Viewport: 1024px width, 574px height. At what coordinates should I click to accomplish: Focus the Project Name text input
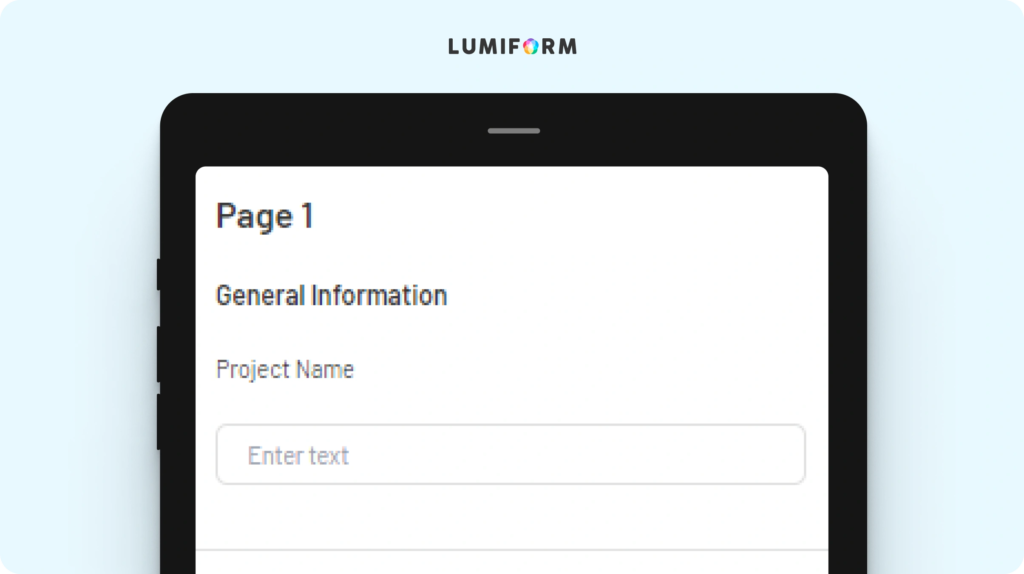point(511,454)
